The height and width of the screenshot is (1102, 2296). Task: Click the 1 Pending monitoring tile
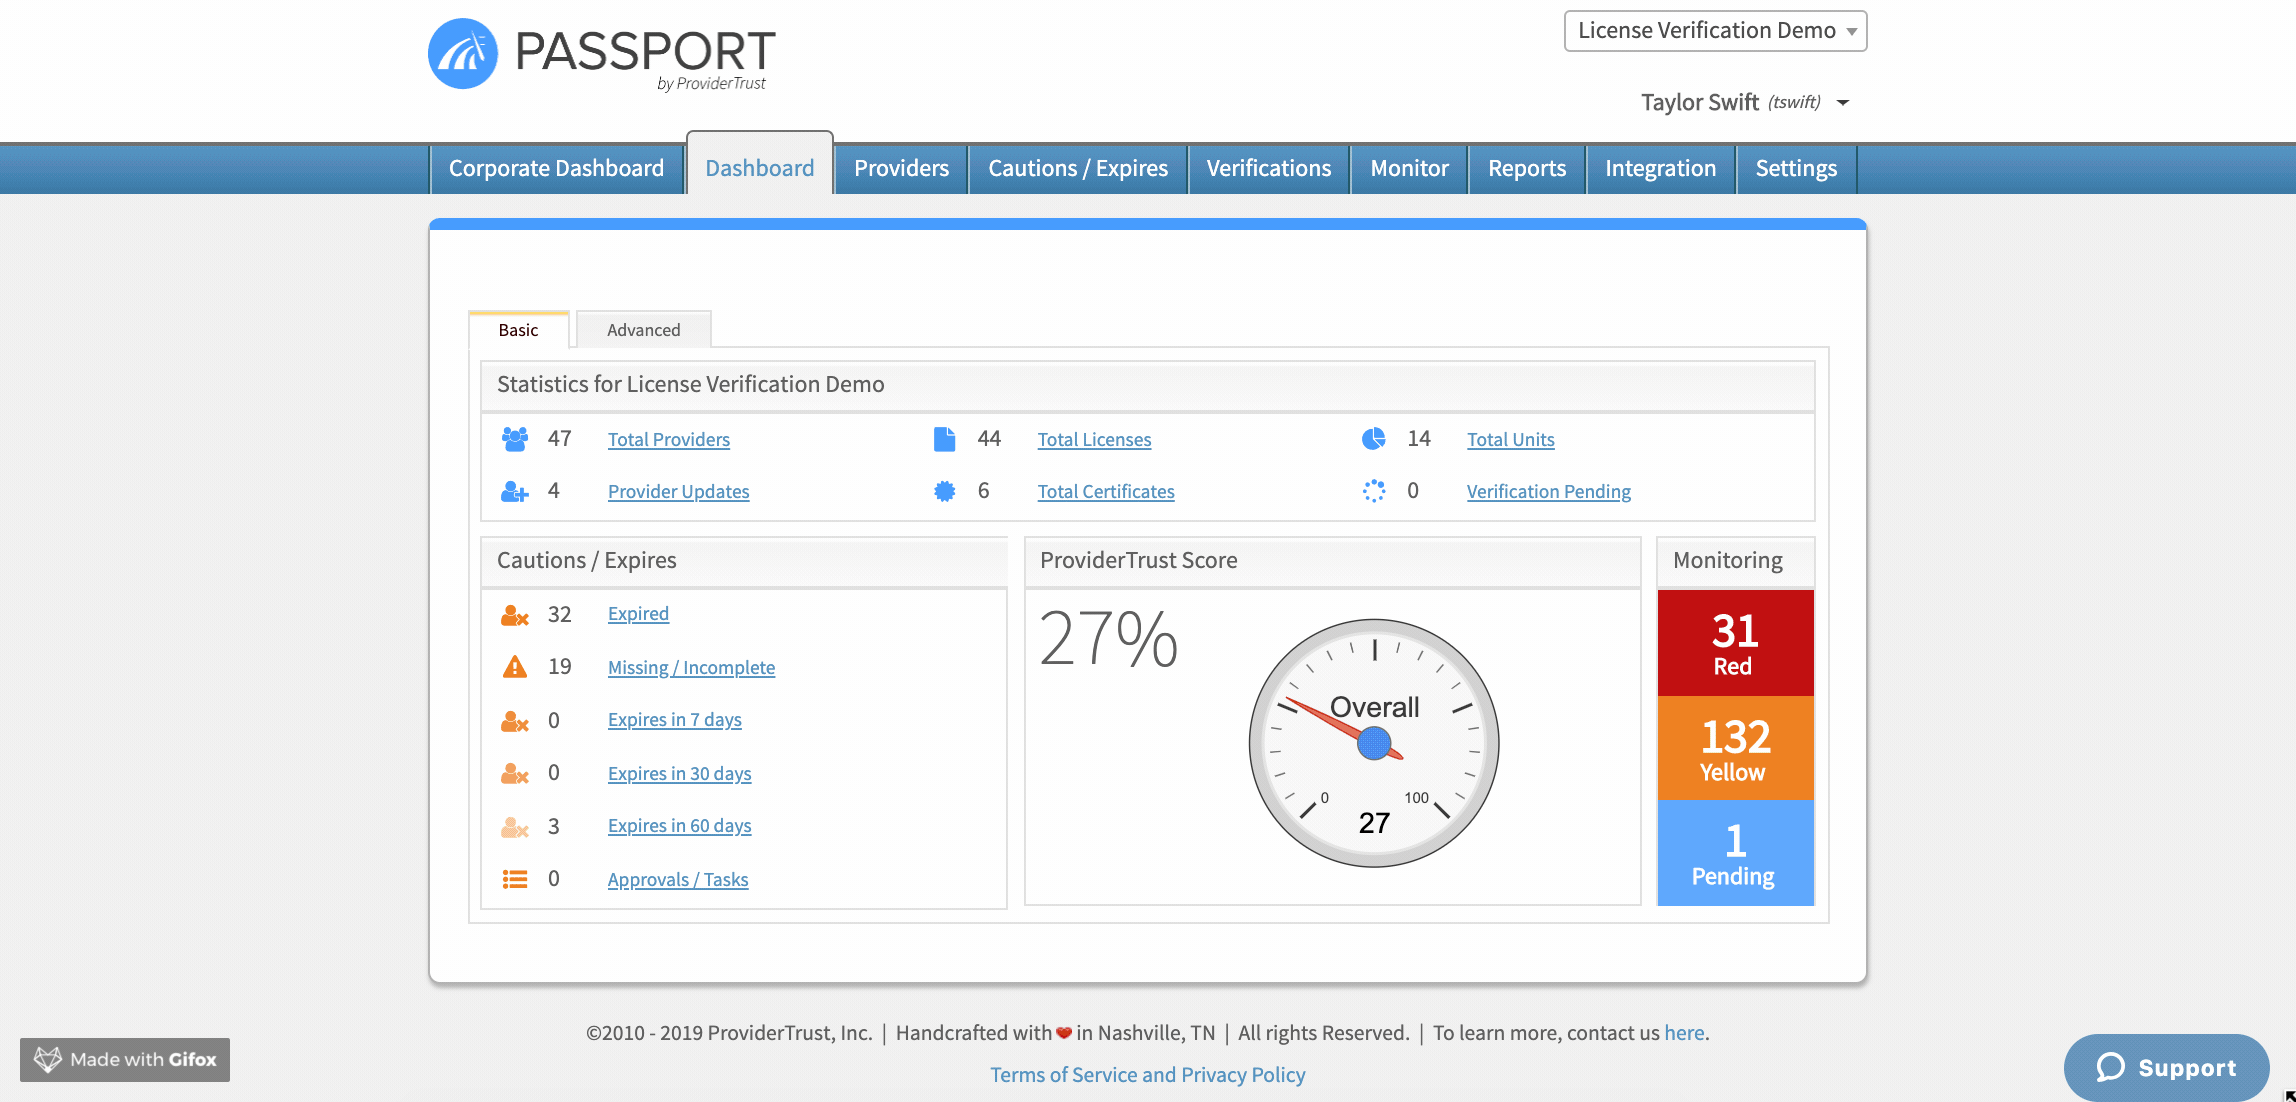pos(1735,853)
